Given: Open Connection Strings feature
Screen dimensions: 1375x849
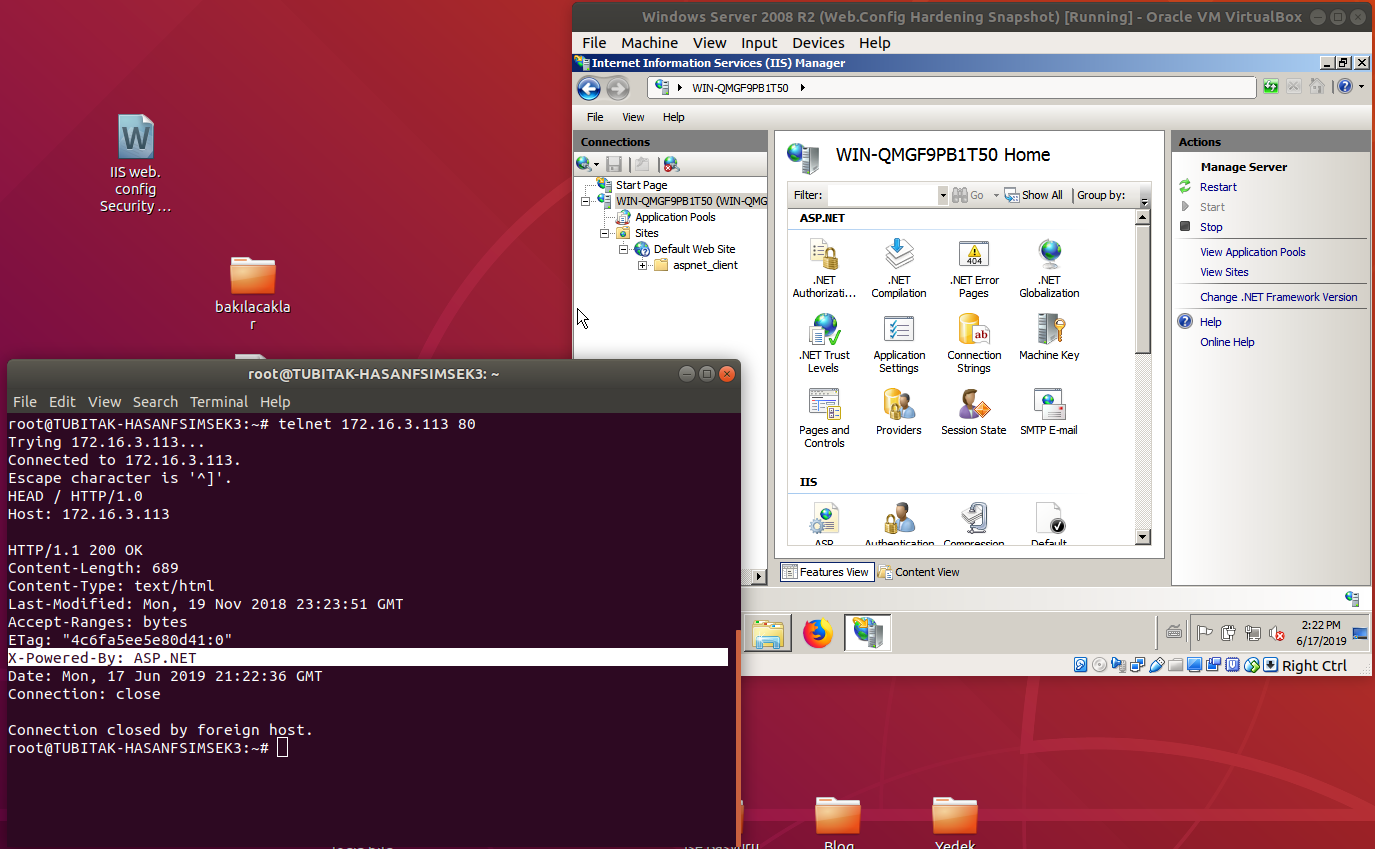Looking at the screenshot, I should coord(974,343).
